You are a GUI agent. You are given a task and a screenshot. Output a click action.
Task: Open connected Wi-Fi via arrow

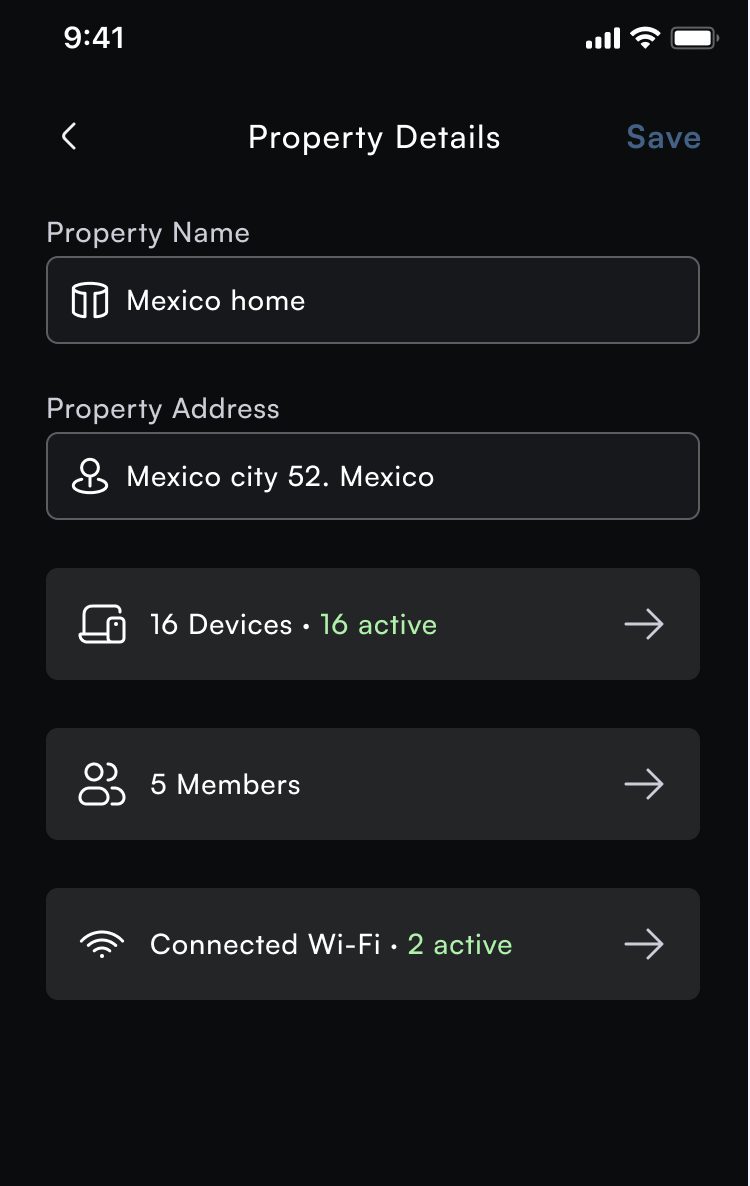[x=644, y=944]
